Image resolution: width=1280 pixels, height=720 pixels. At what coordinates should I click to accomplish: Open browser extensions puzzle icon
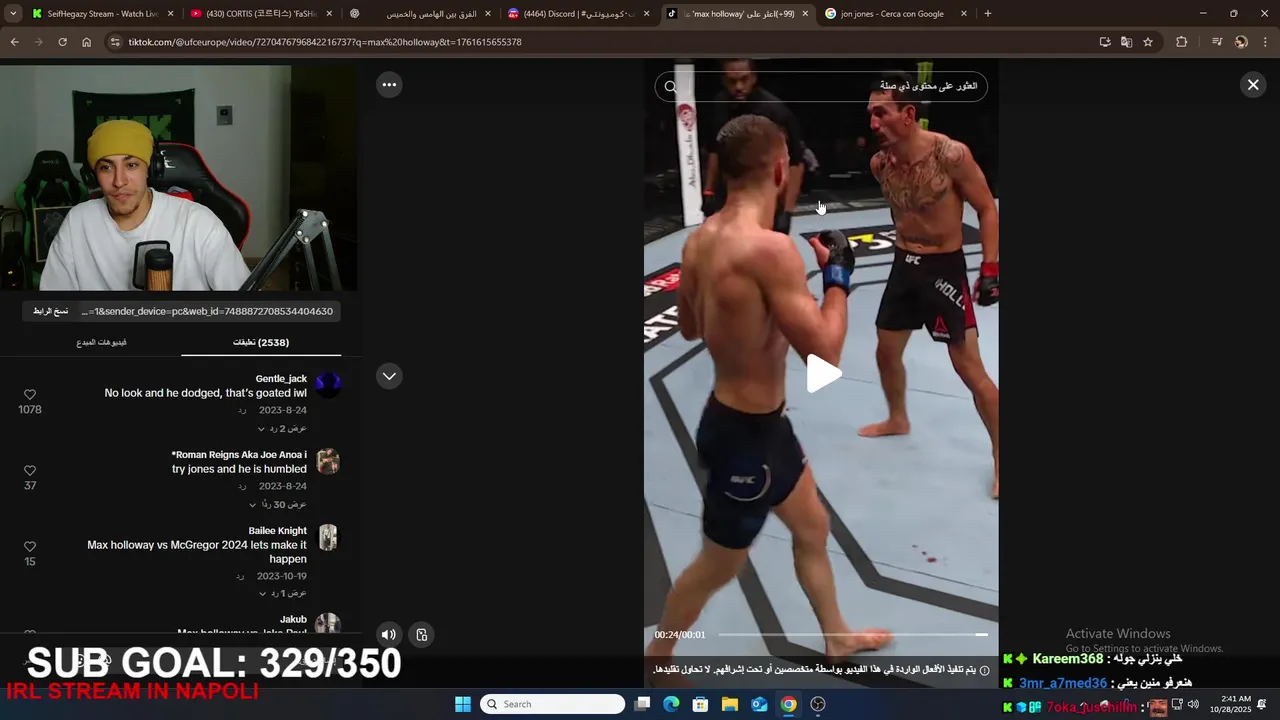1181,42
